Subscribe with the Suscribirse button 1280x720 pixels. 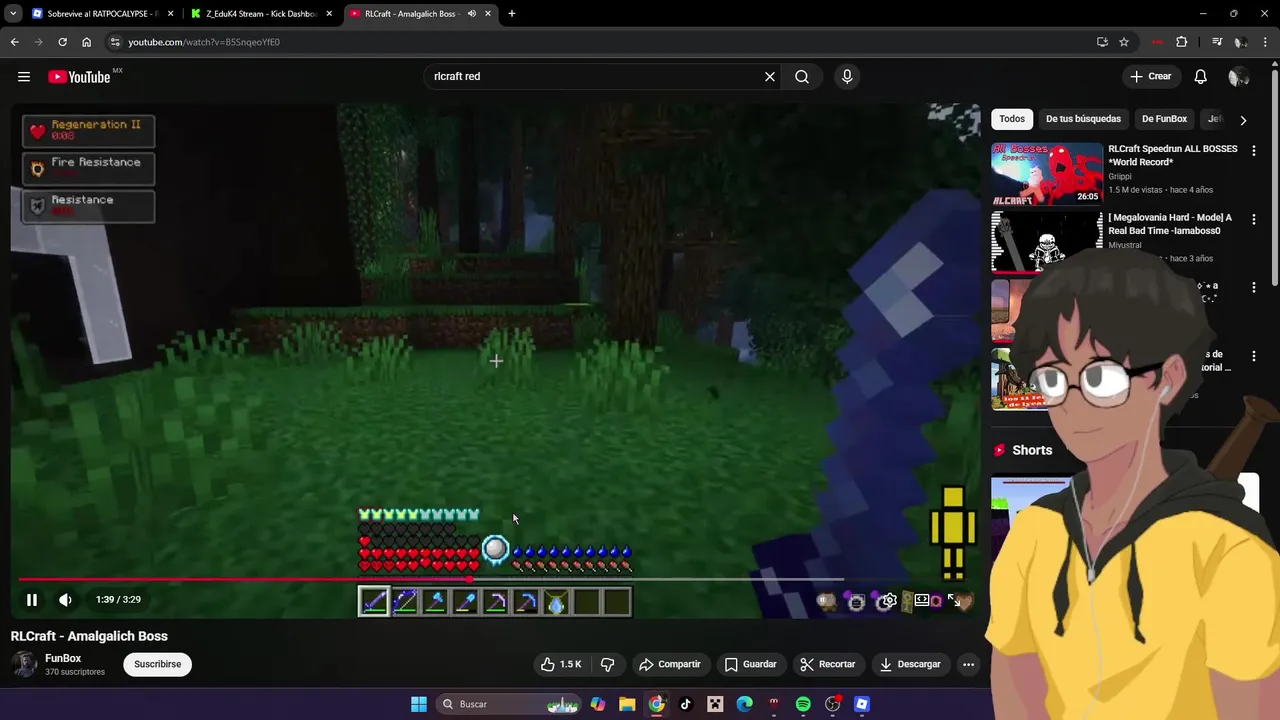point(158,664)
